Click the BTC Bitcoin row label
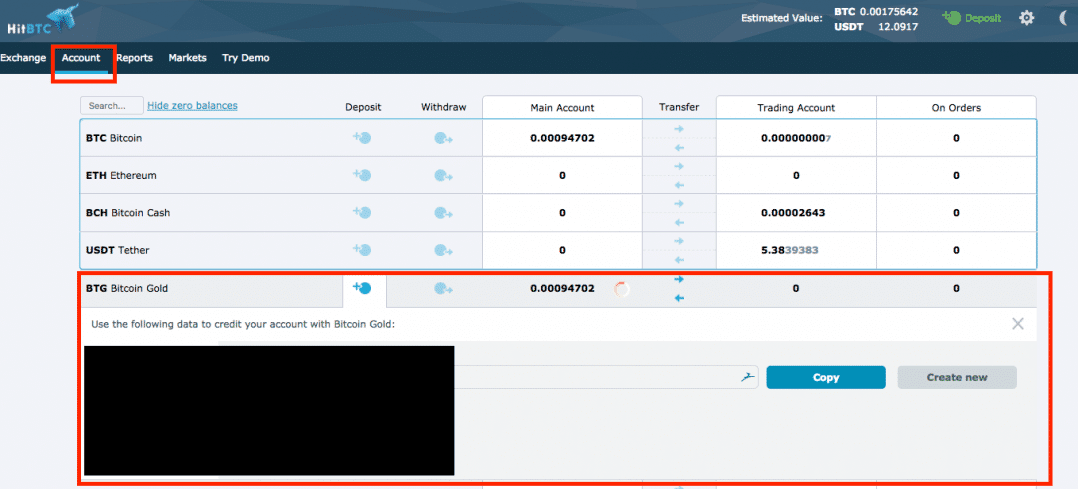 (114, 138)
